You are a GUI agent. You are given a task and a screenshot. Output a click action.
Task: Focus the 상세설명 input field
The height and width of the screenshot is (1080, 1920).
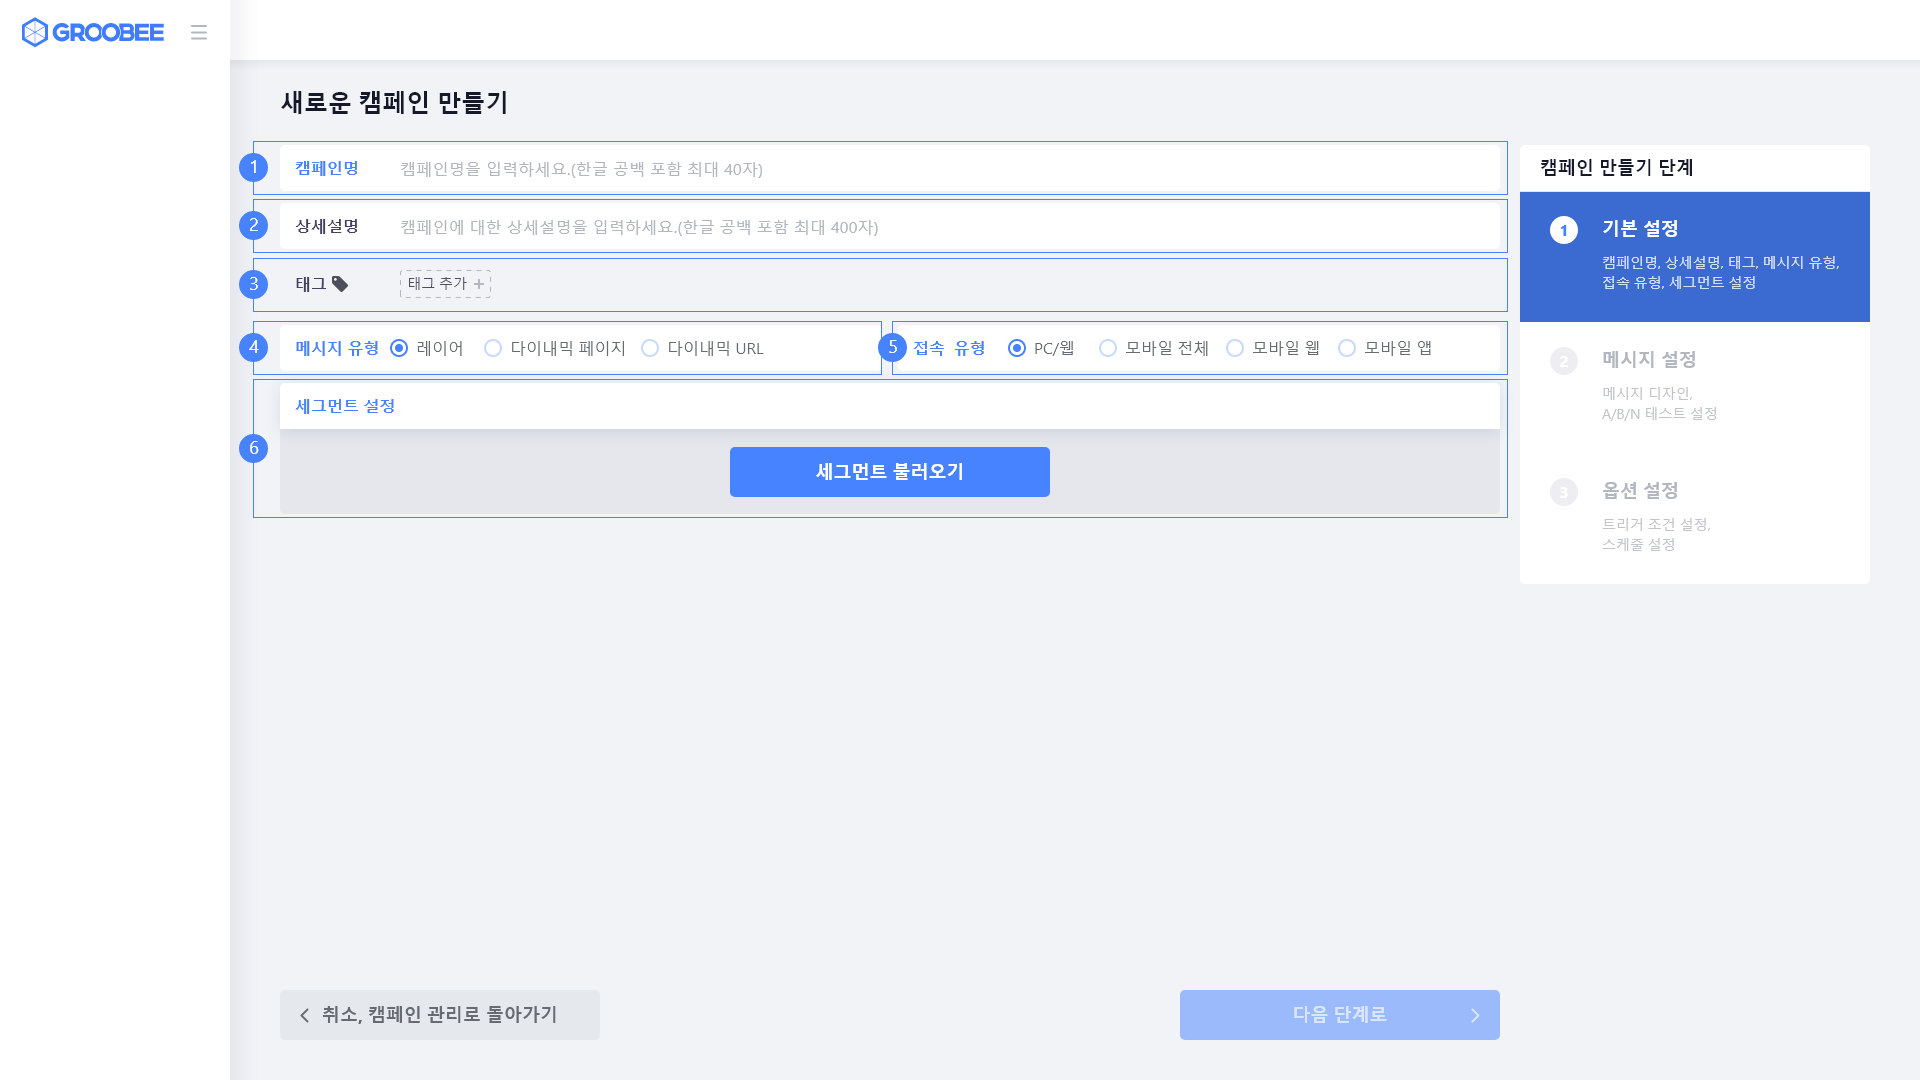pos(940,227)
